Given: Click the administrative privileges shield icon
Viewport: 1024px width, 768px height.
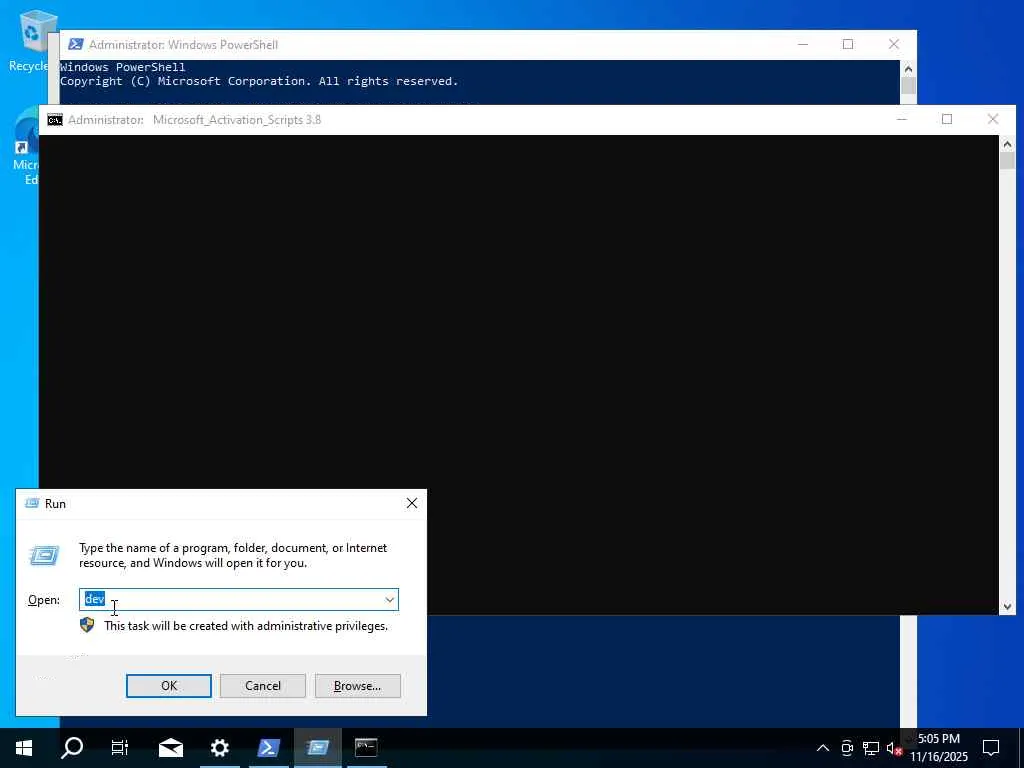Looking at the screenshot, I should click(x=87, y=625).
